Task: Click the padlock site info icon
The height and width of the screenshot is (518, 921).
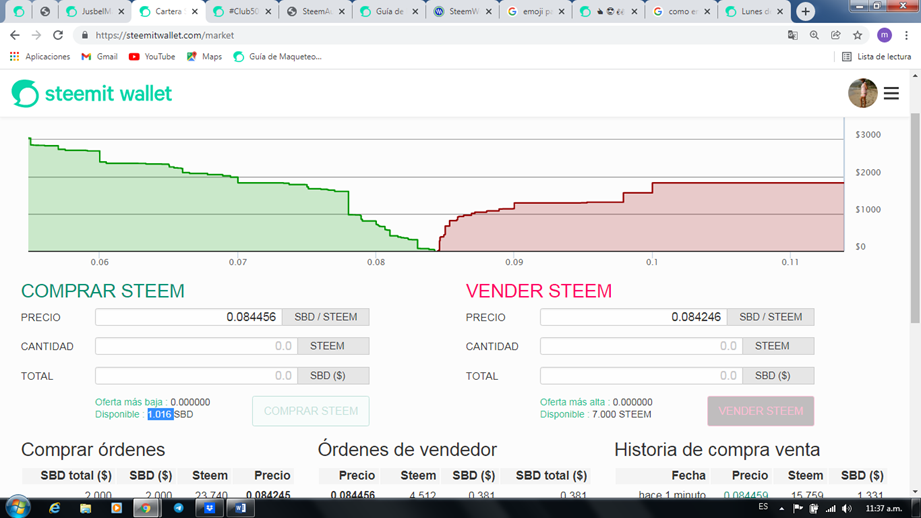Action: [85, 35]
